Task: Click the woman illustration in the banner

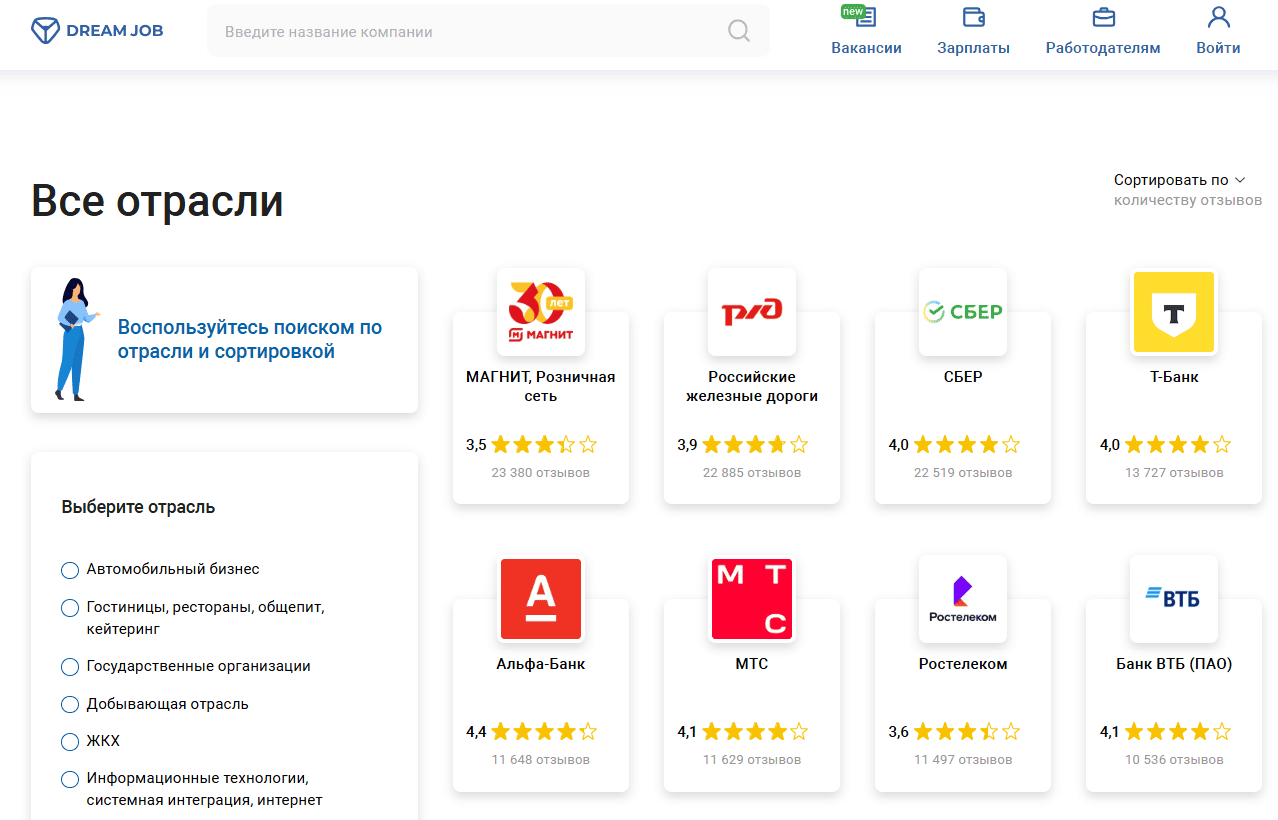Action: (x=76, y=339)
